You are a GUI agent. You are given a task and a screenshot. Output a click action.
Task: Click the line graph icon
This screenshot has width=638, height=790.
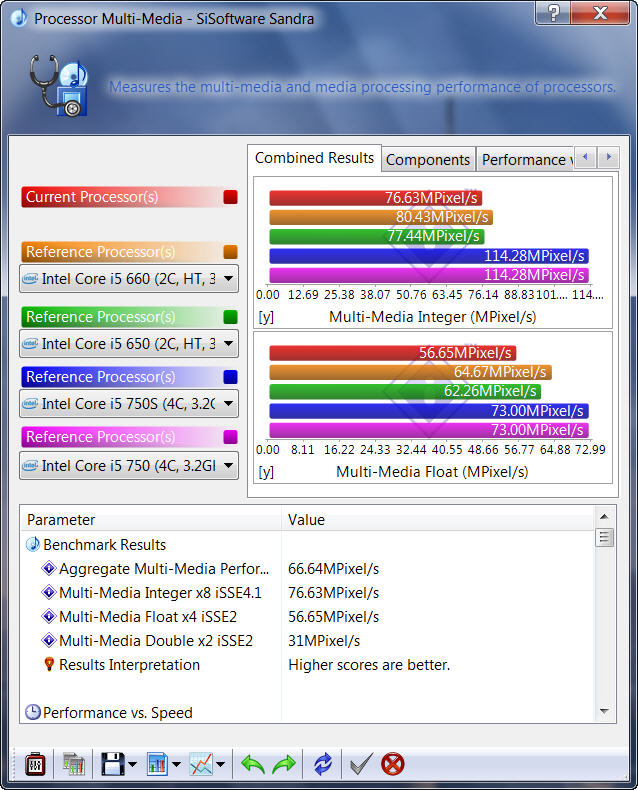coord(201,765)
